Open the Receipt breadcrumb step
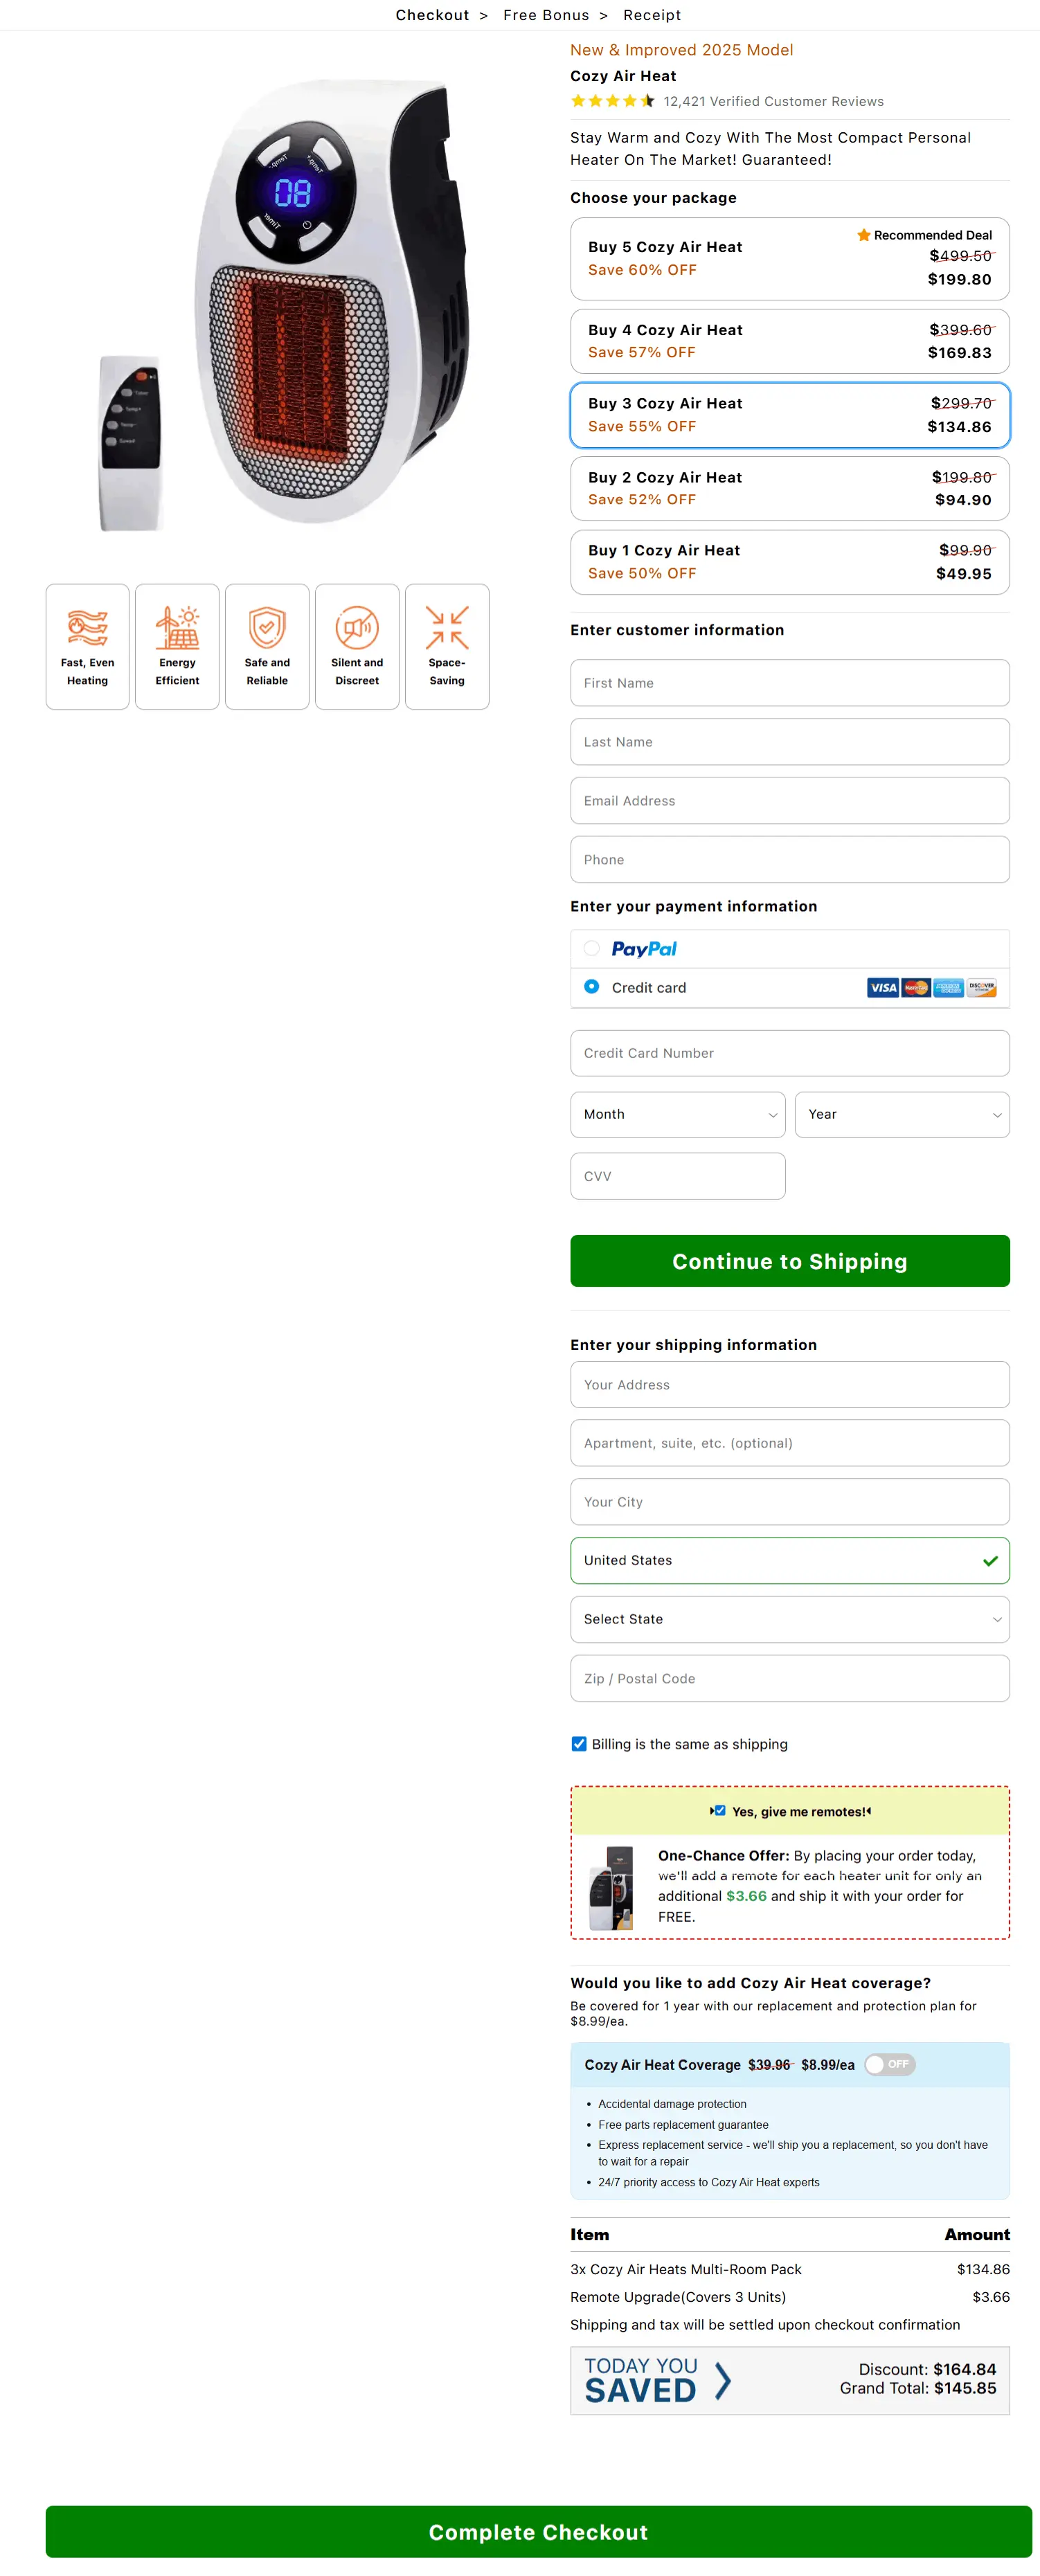Screen dimensions: 1040x2576 pos(651,15)
